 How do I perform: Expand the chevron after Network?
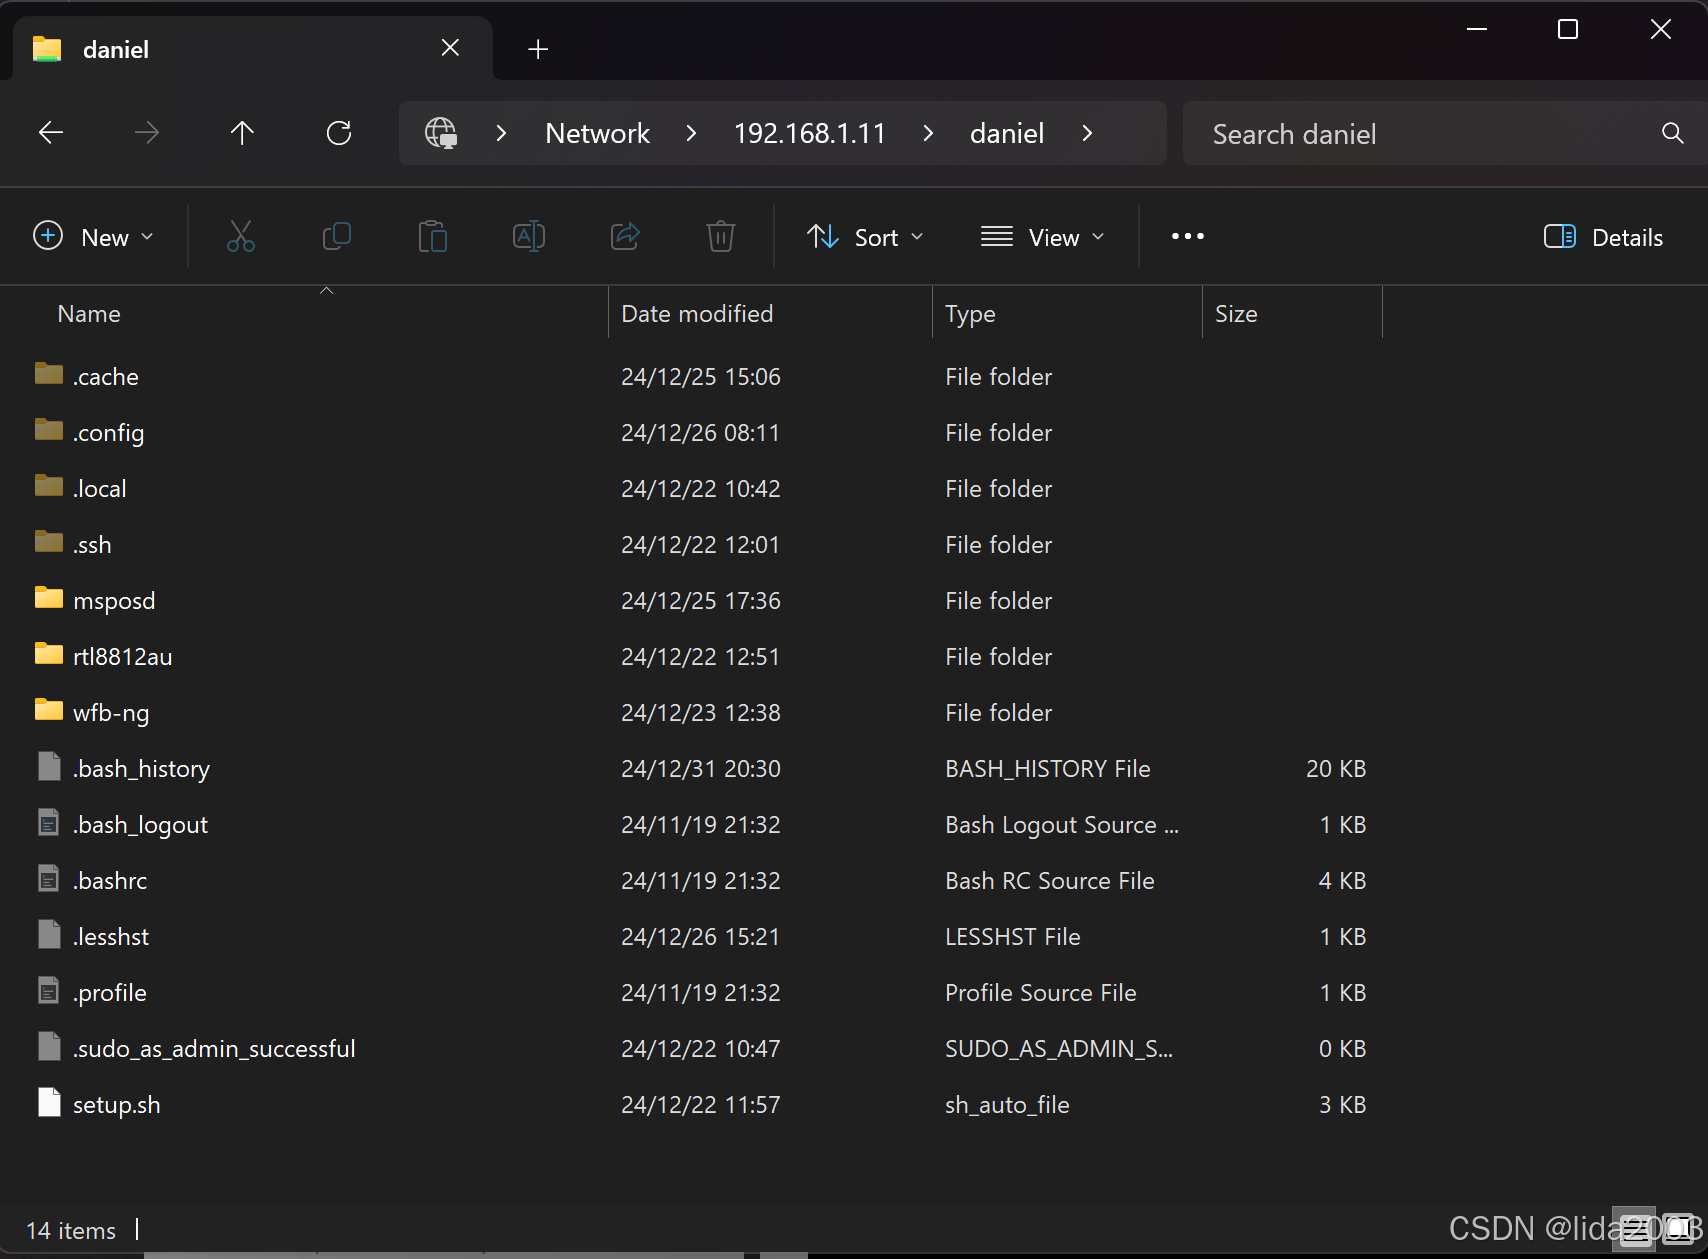[x=691, y=133]
